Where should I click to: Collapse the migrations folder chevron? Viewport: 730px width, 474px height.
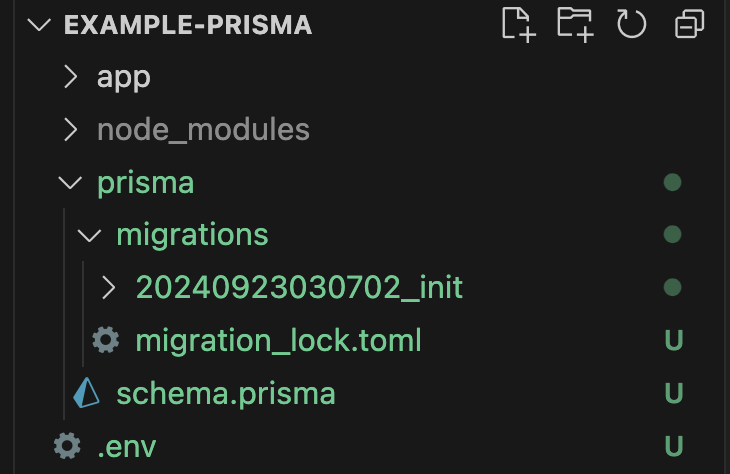point(90,236)
